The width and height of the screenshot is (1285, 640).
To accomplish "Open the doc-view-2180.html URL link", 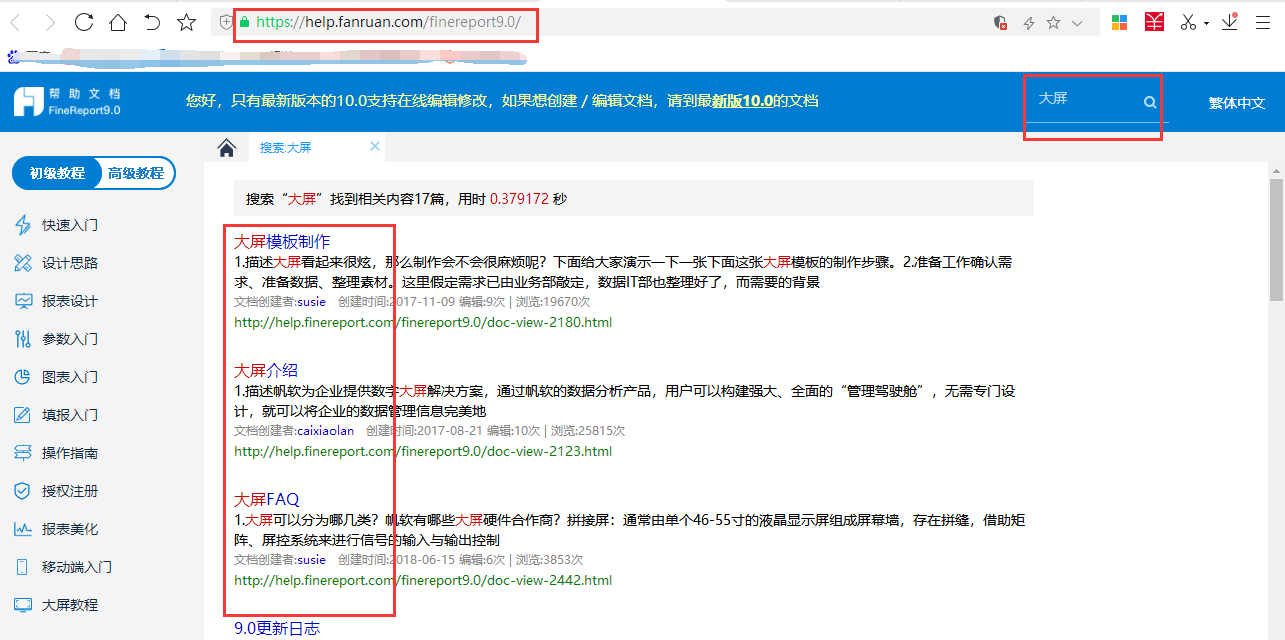I will [423, 322].
